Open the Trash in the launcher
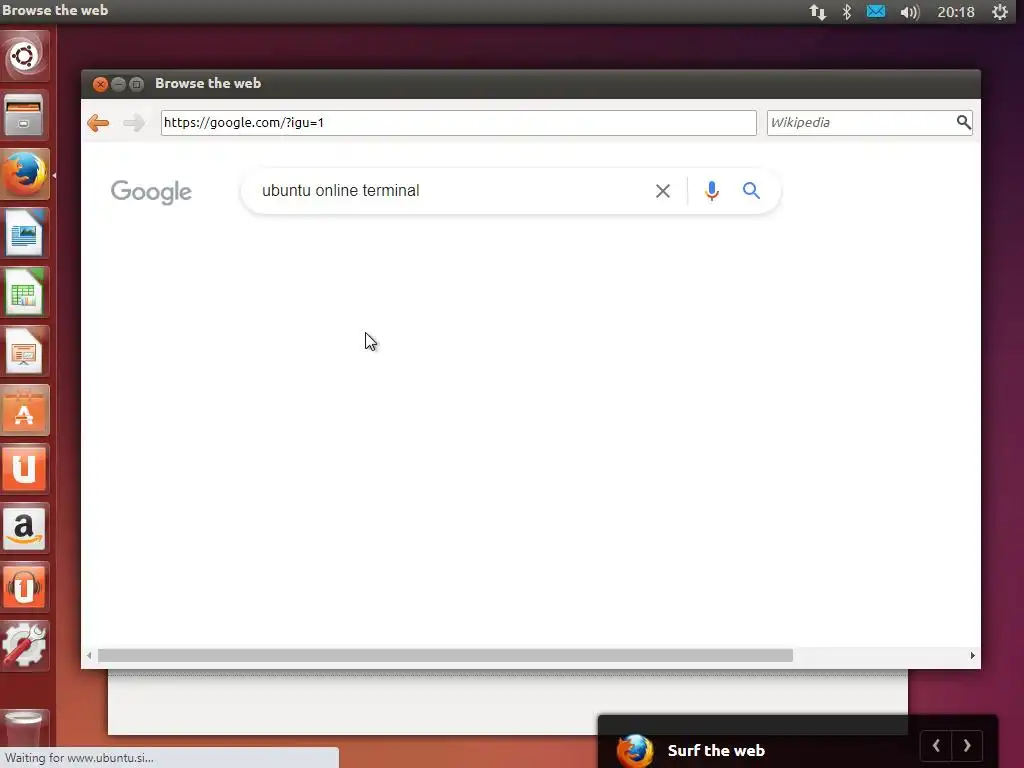This screenshot has height=768, width=1024. pos(25,728)
